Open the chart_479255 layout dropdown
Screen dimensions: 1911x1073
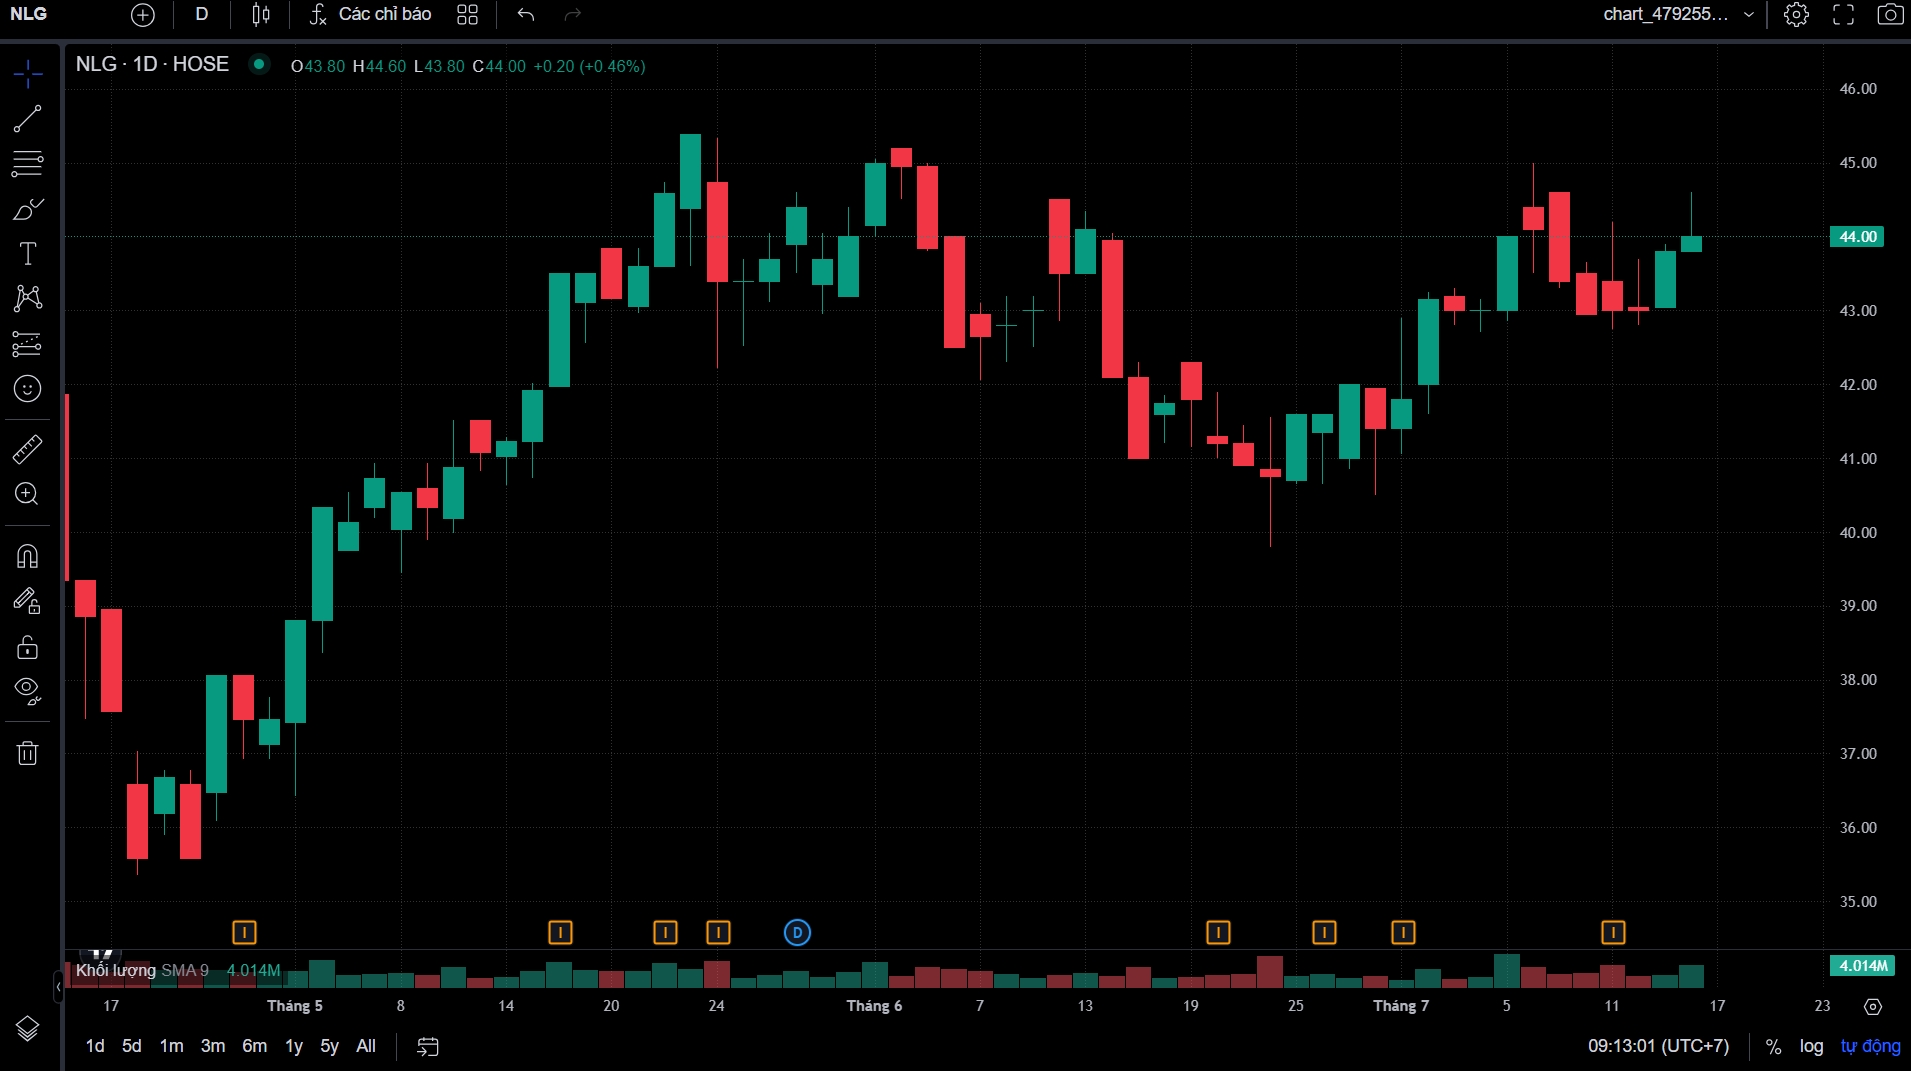point(1679,15)
